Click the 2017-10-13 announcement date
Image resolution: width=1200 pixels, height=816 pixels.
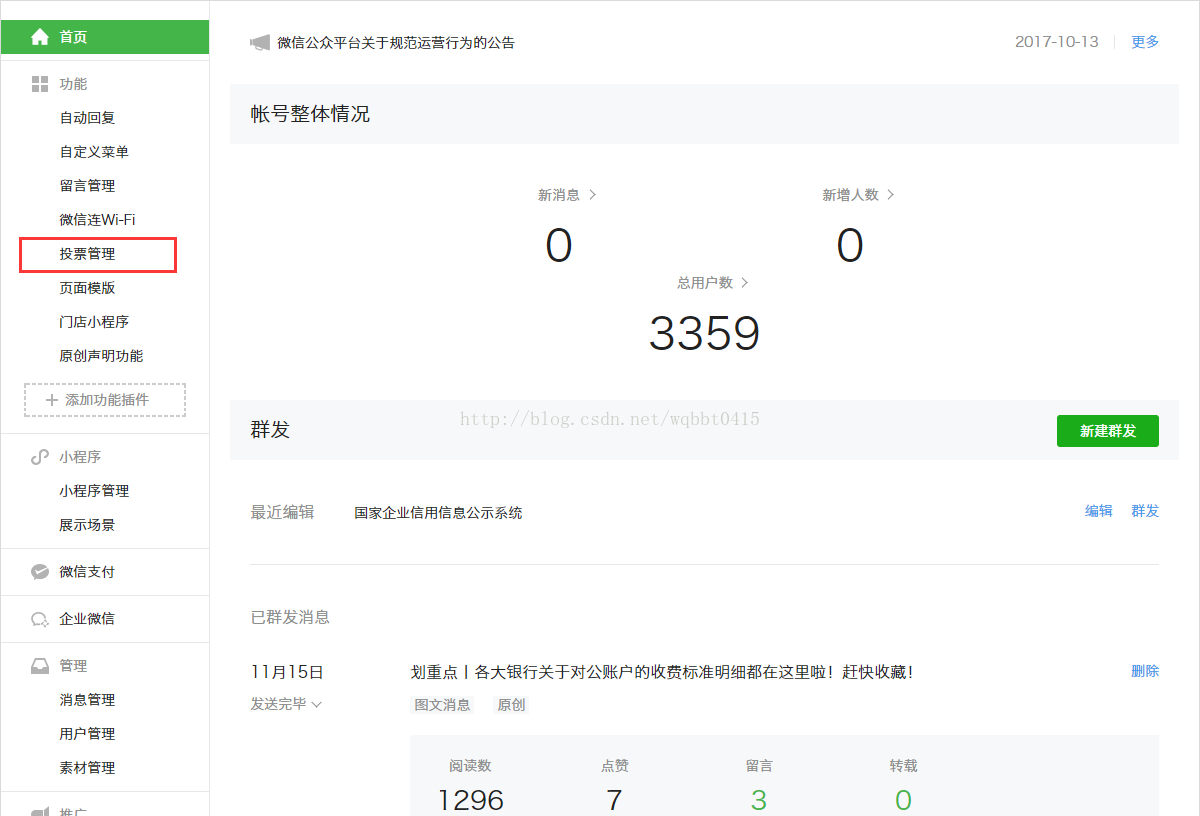(1057, 42)
